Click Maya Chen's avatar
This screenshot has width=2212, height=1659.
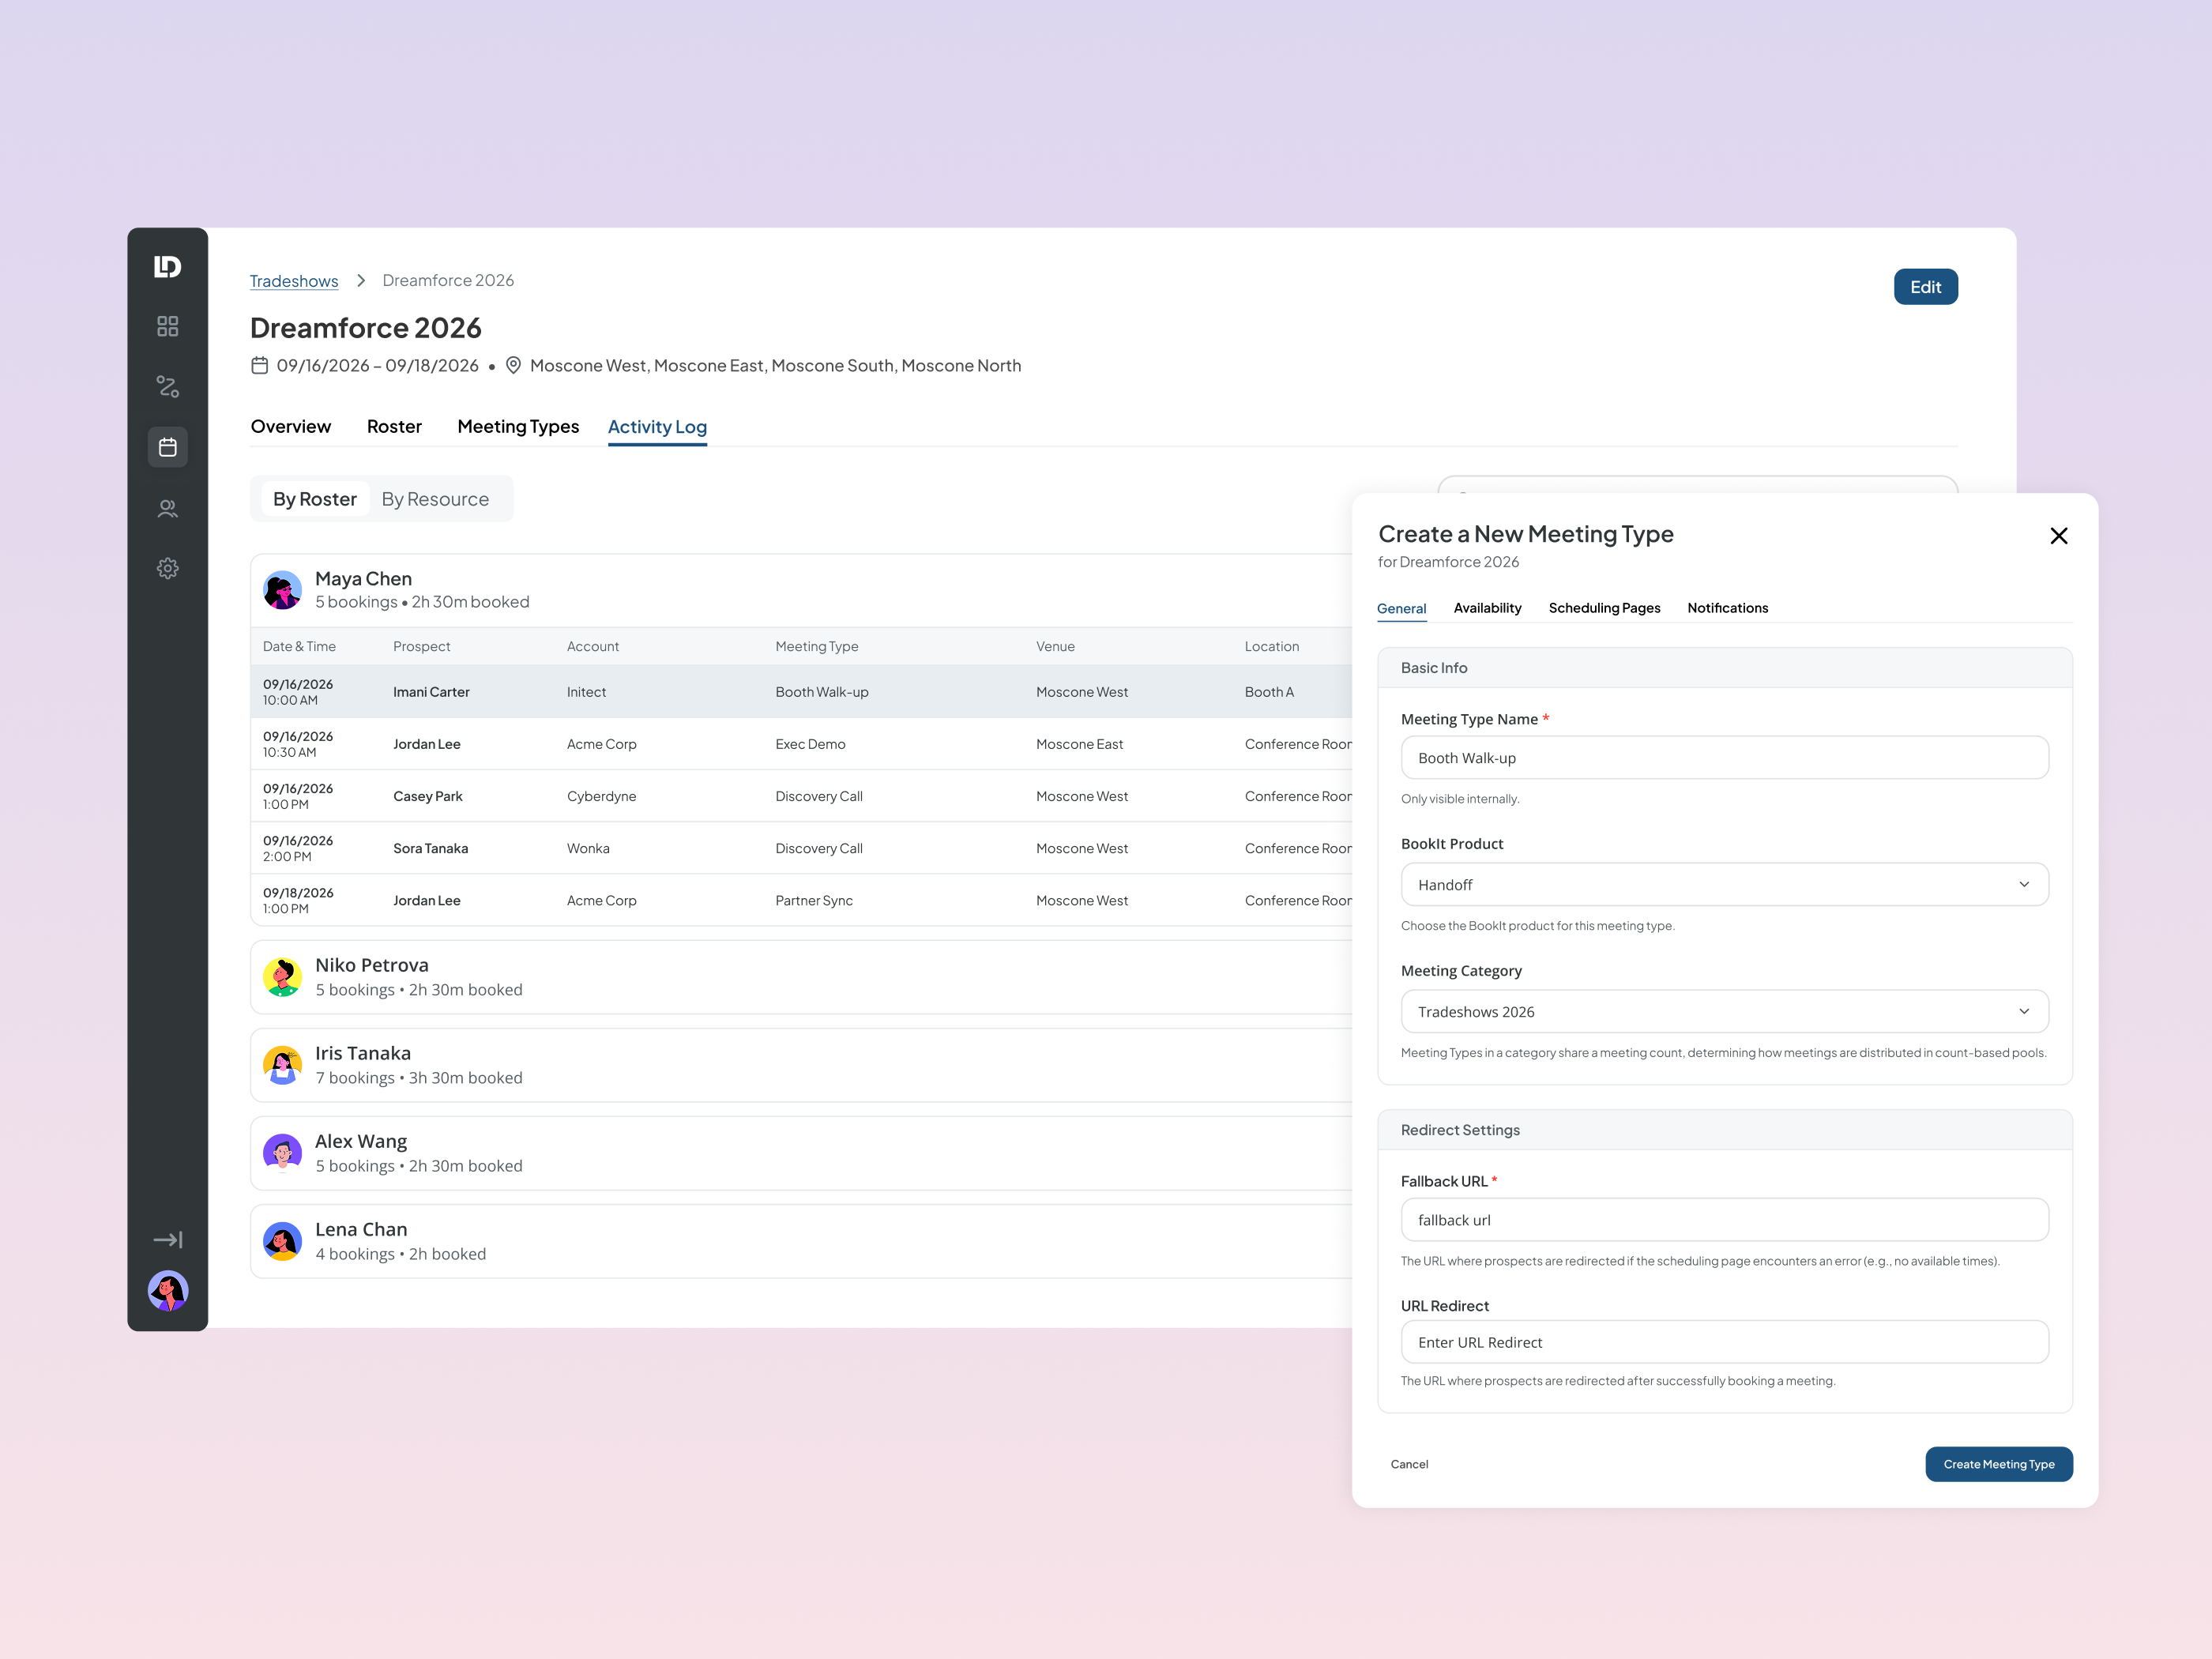[x=282, y=590]
